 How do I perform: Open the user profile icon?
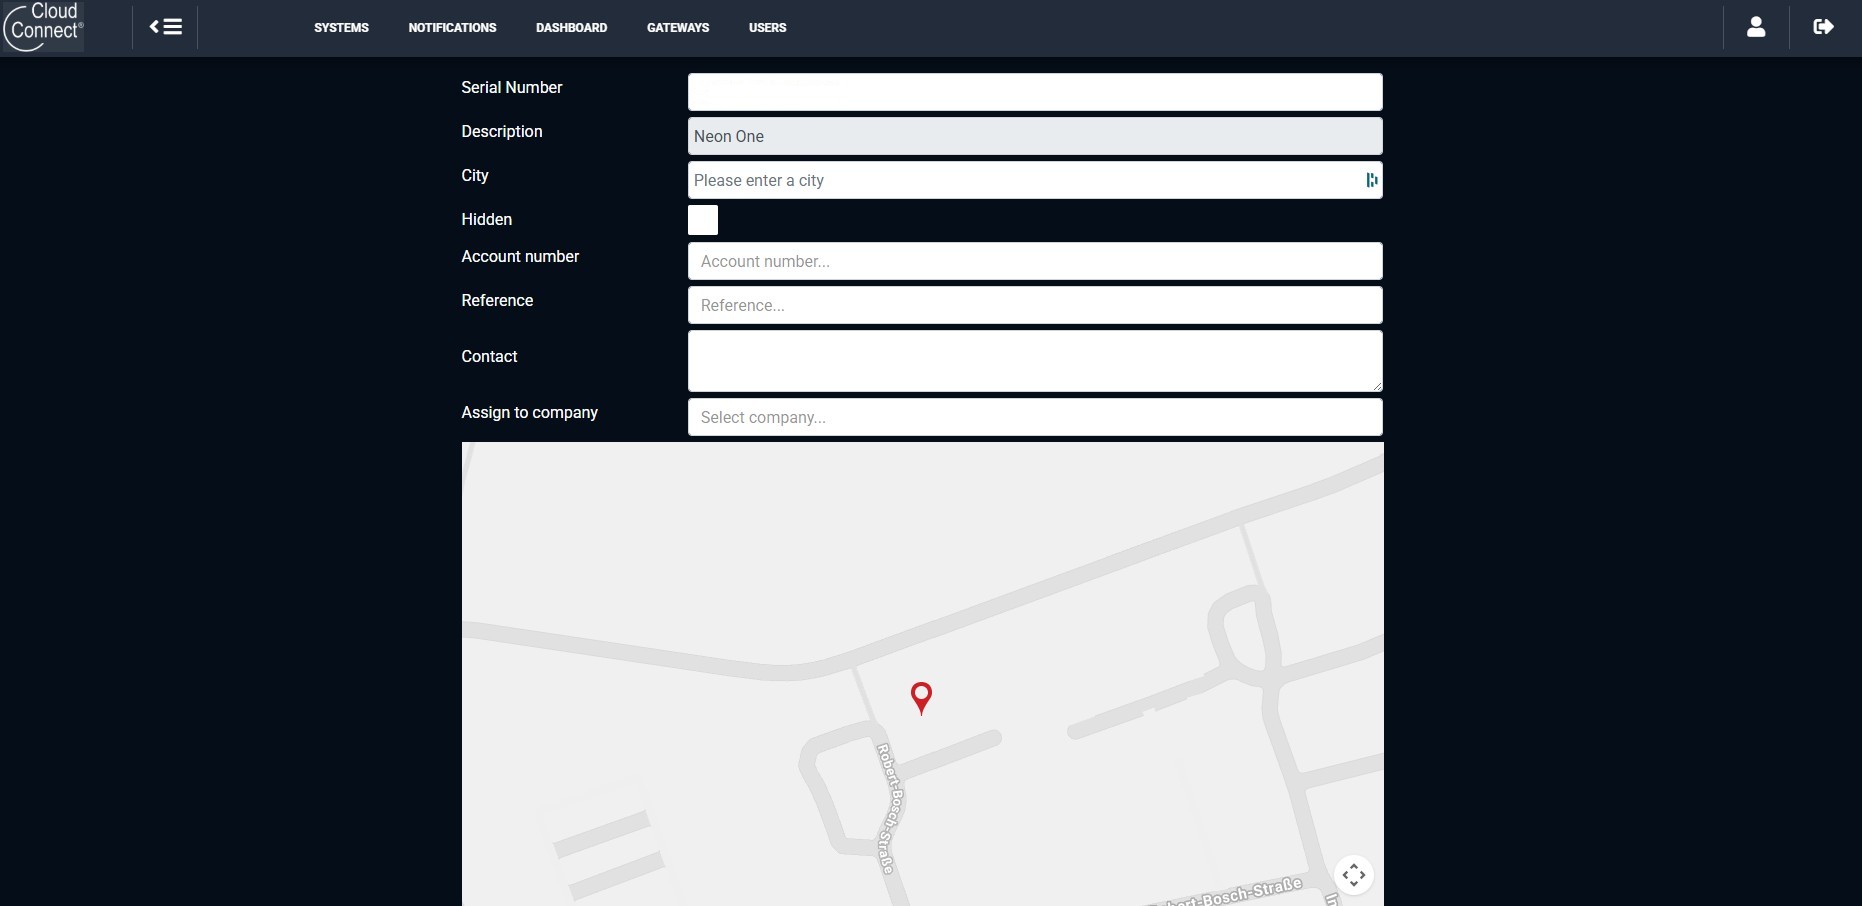pos(1756,27)
